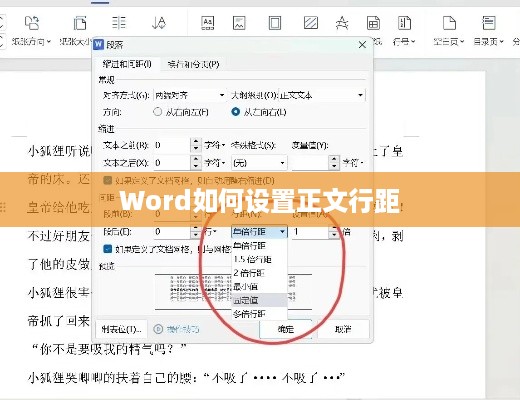Click the page background picture icon
This screenshot has width=520, height=400.
coord(239,23)
